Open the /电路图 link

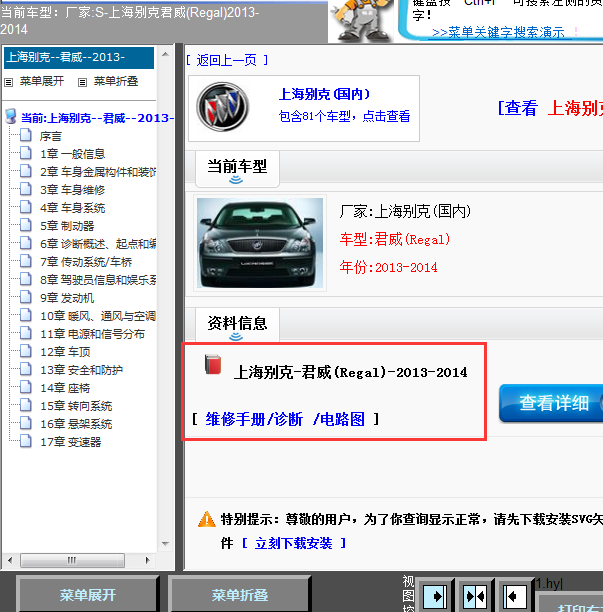tap(339, 419)
